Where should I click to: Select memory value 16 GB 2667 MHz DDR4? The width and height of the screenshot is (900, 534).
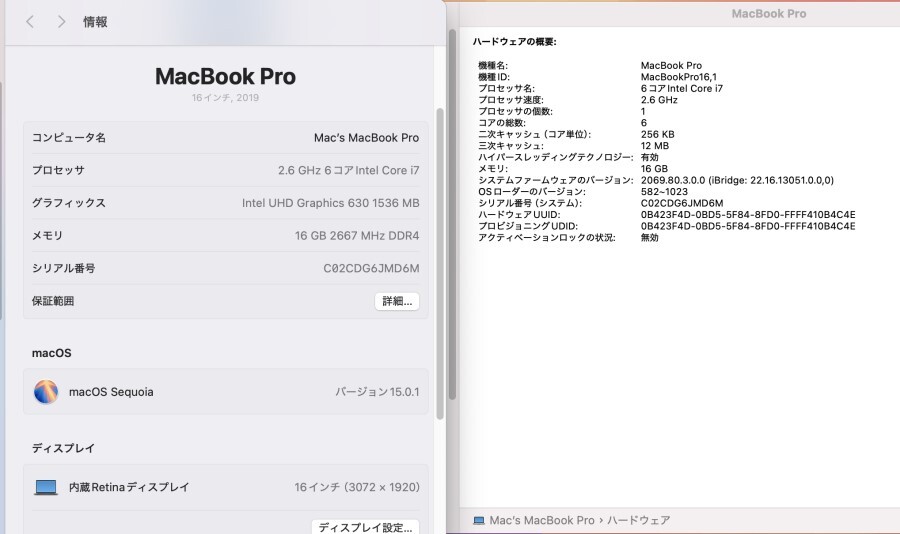click(357, 235)
